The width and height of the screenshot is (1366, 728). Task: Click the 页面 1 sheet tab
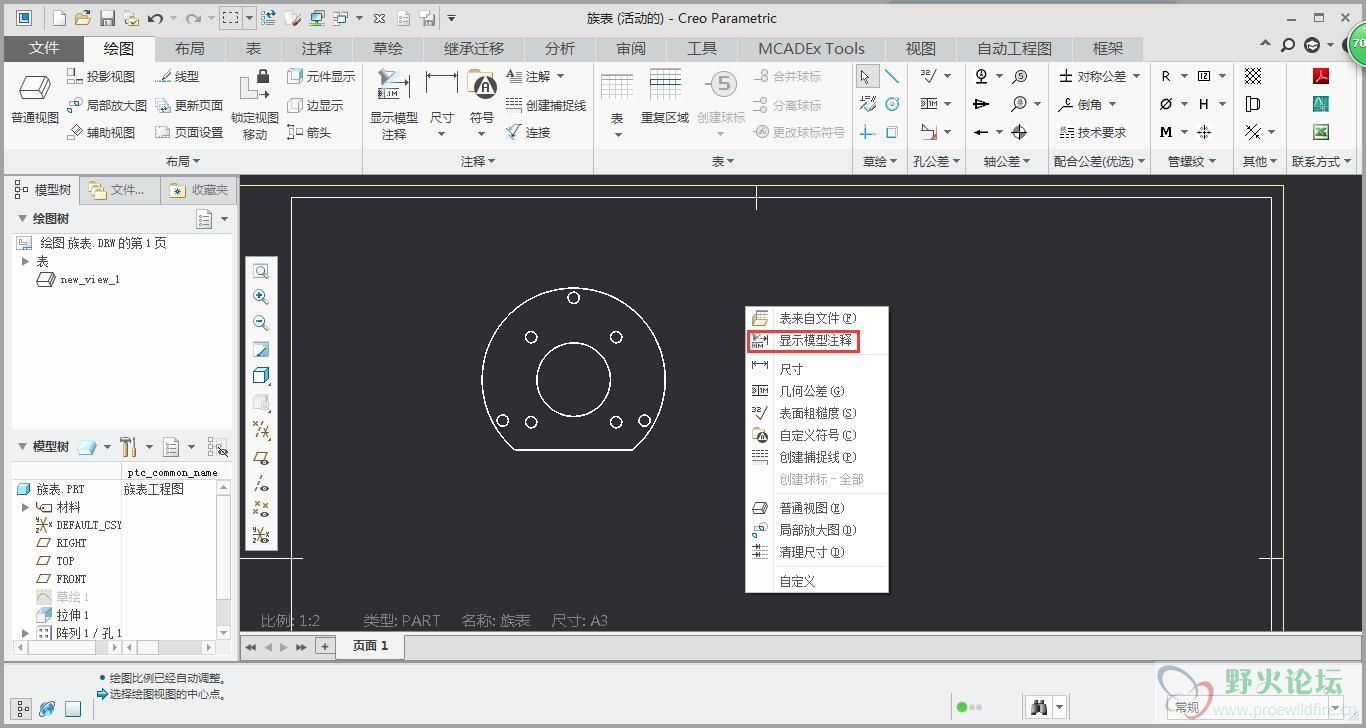[x=370, y=646]
